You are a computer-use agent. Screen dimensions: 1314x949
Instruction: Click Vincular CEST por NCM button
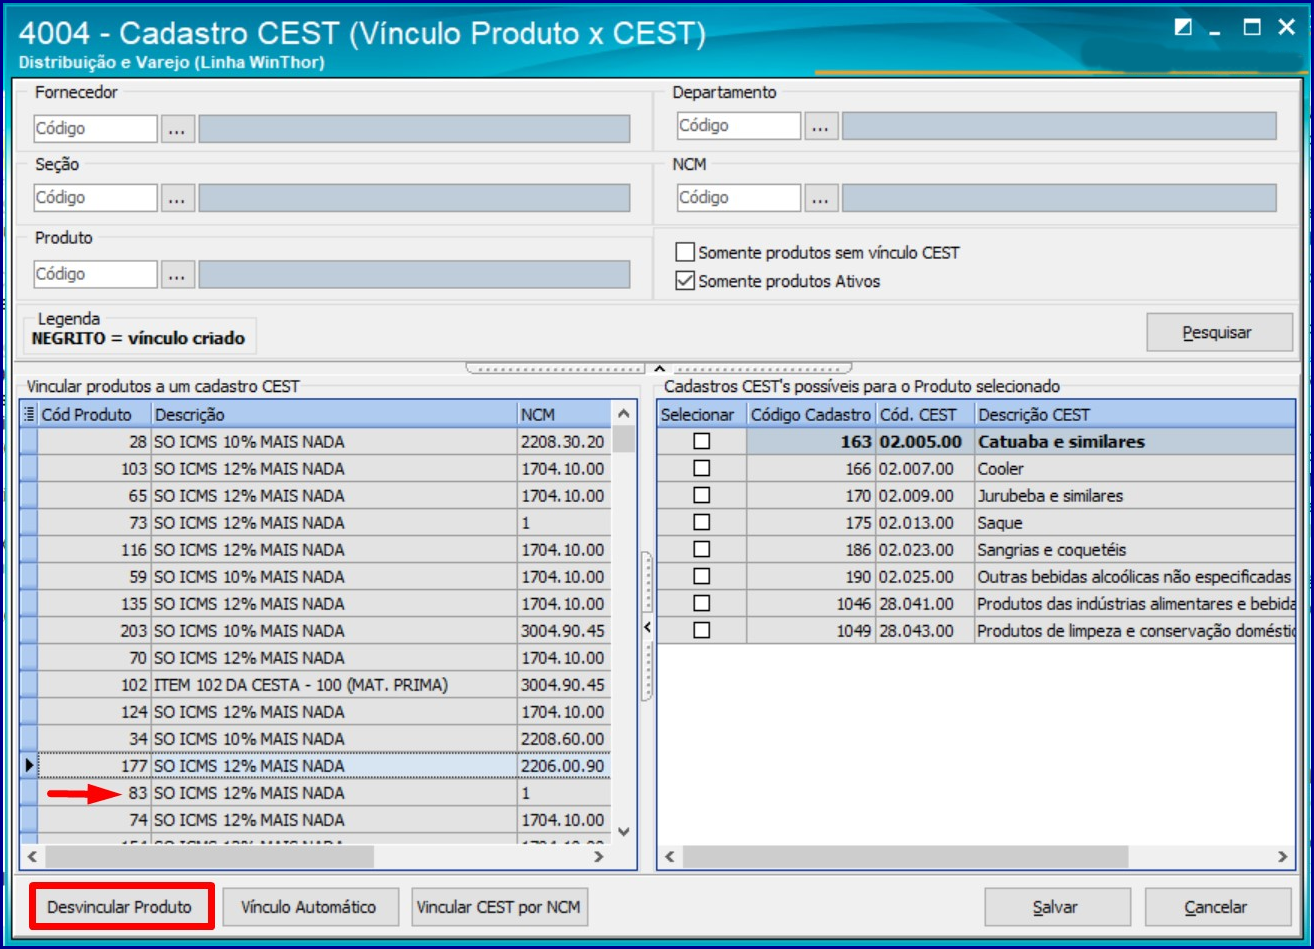click(501, 907)
